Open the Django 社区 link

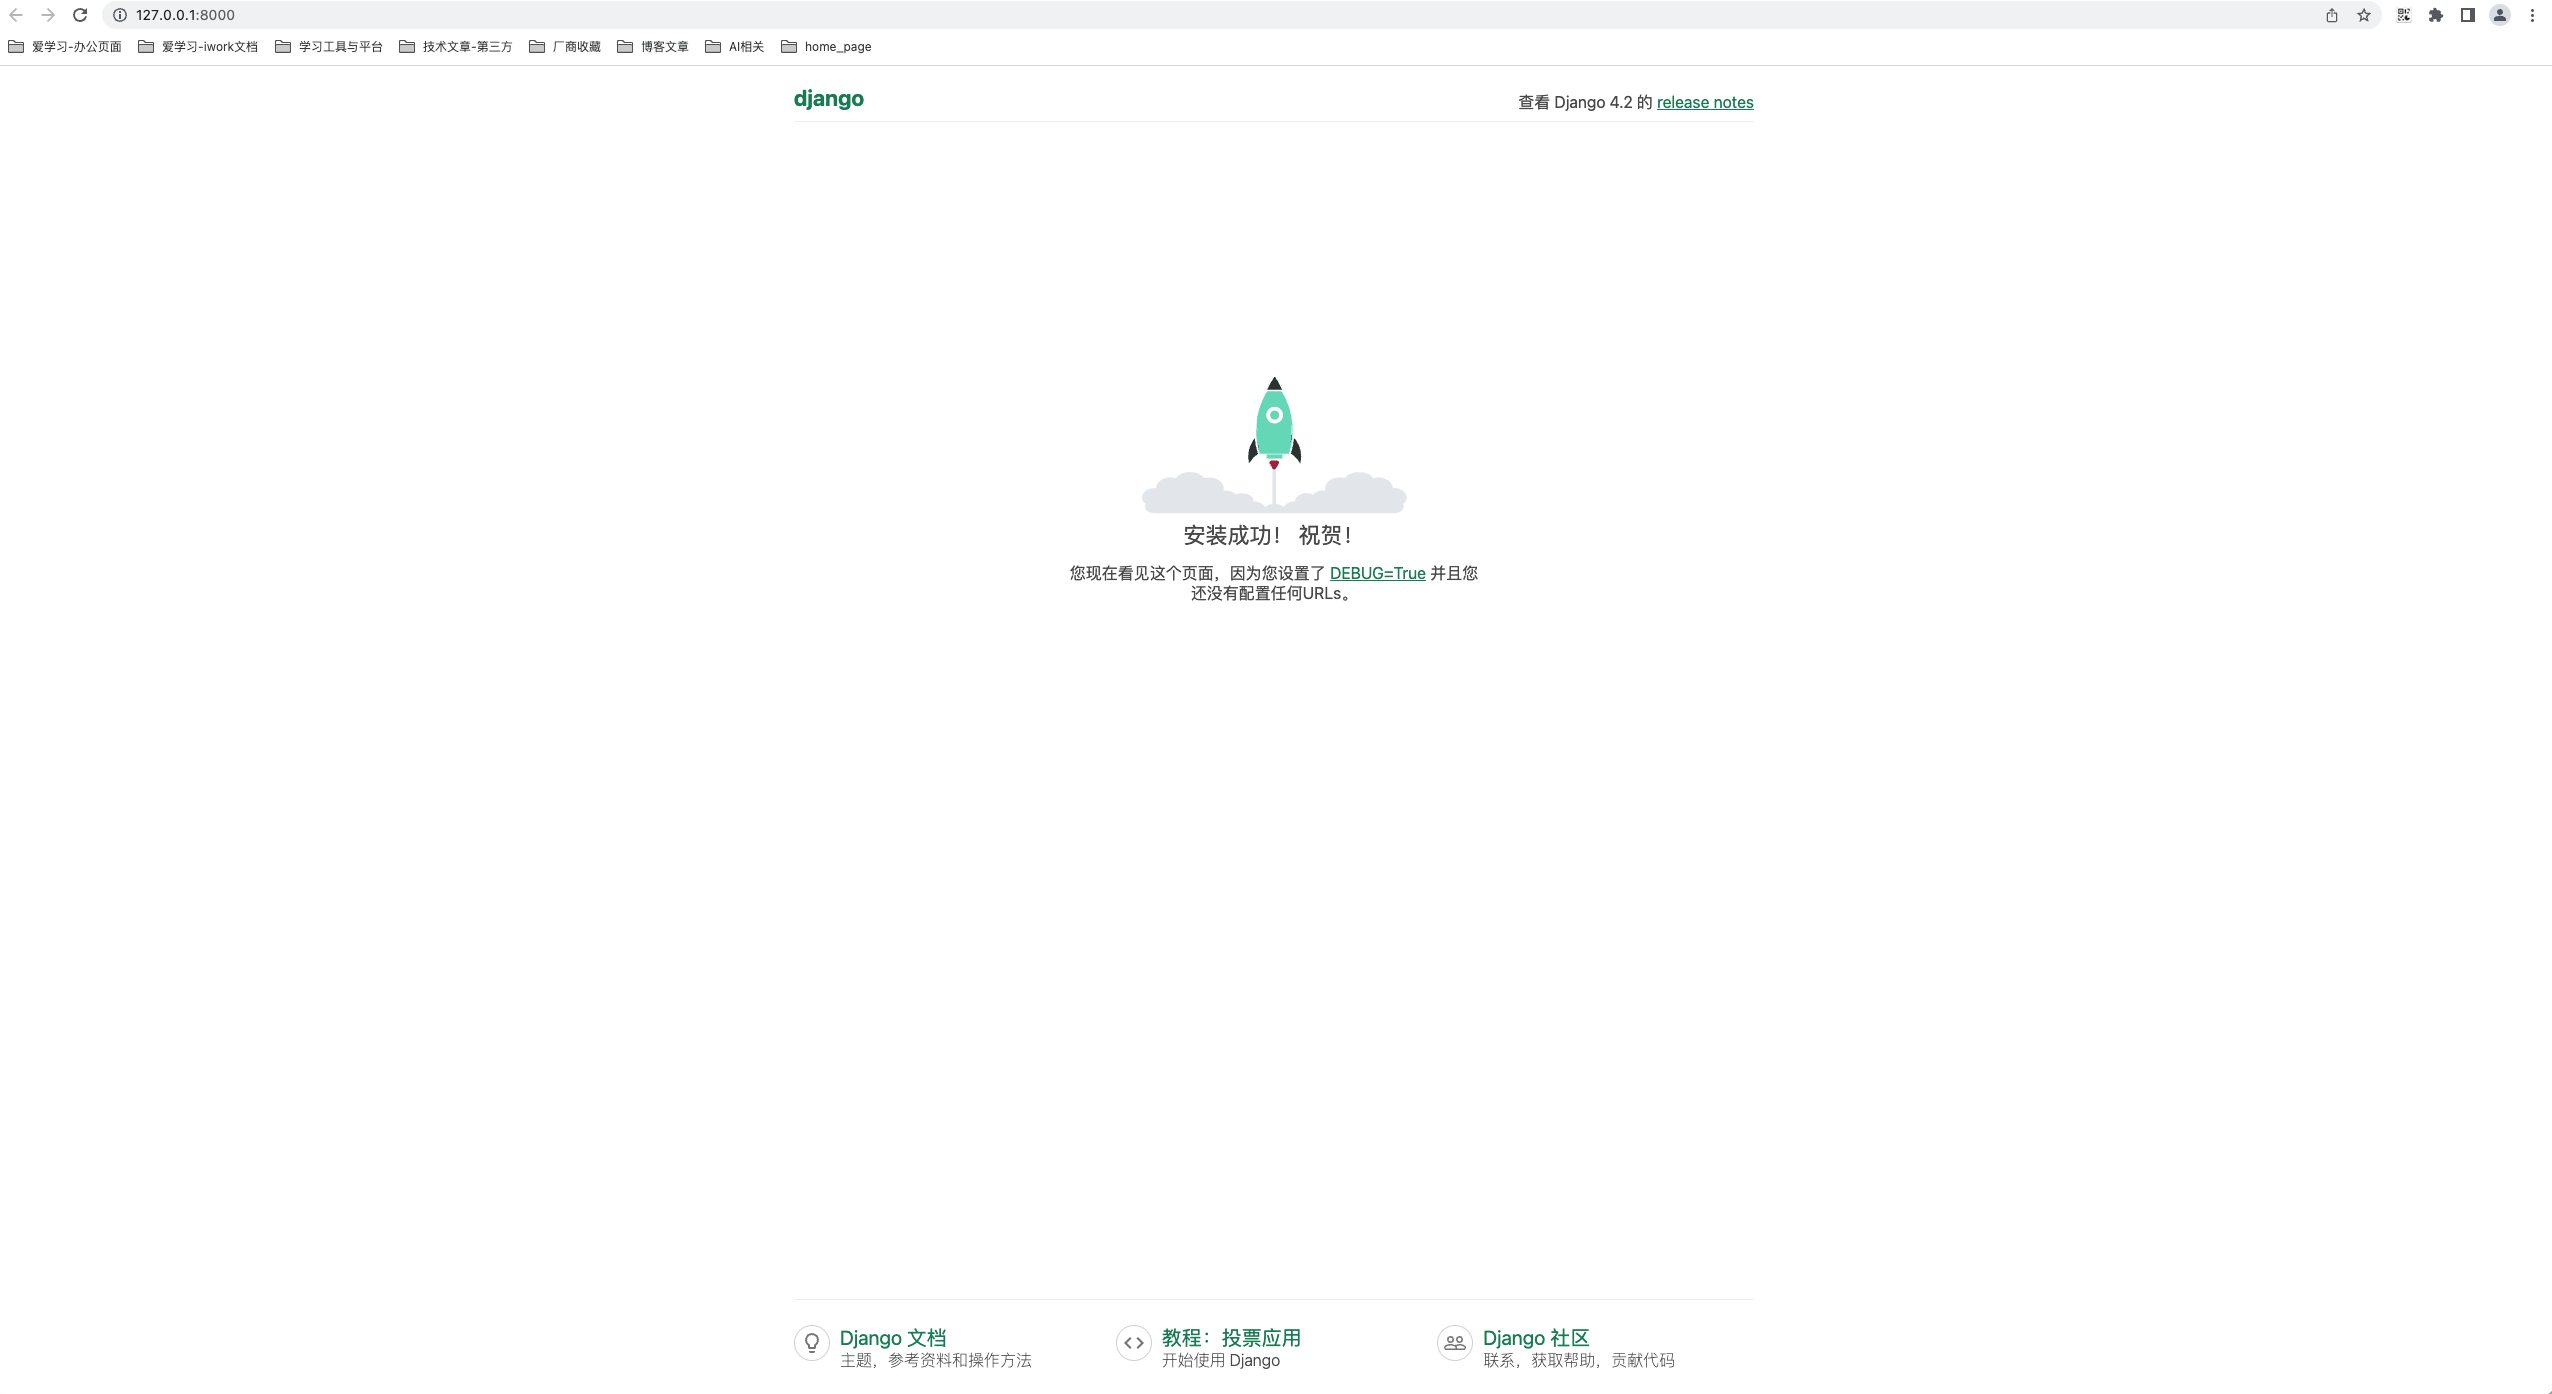(x=1536, y=1338)
